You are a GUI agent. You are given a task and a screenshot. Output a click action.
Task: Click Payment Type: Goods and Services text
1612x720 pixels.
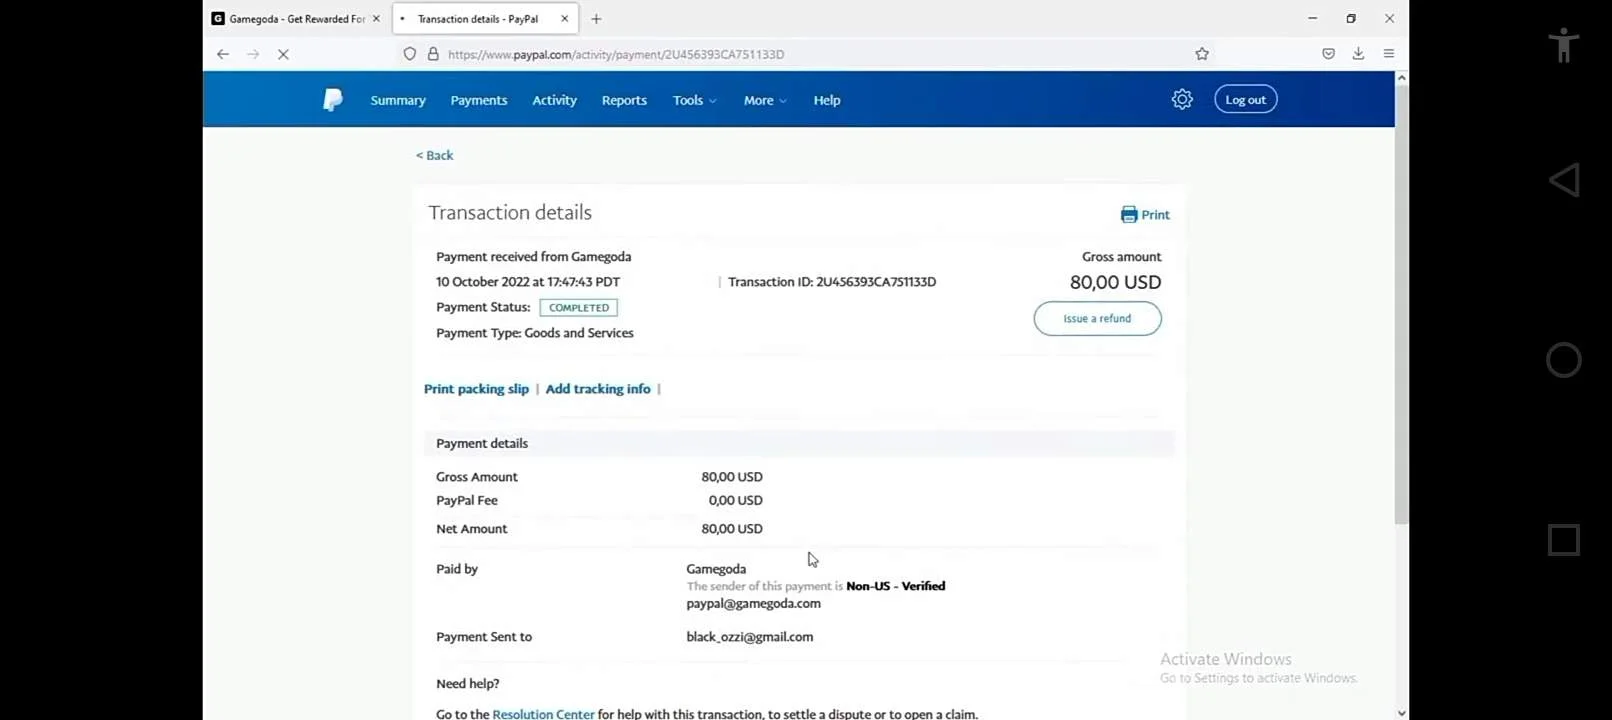pyautogui.click(x=535, y=333)
